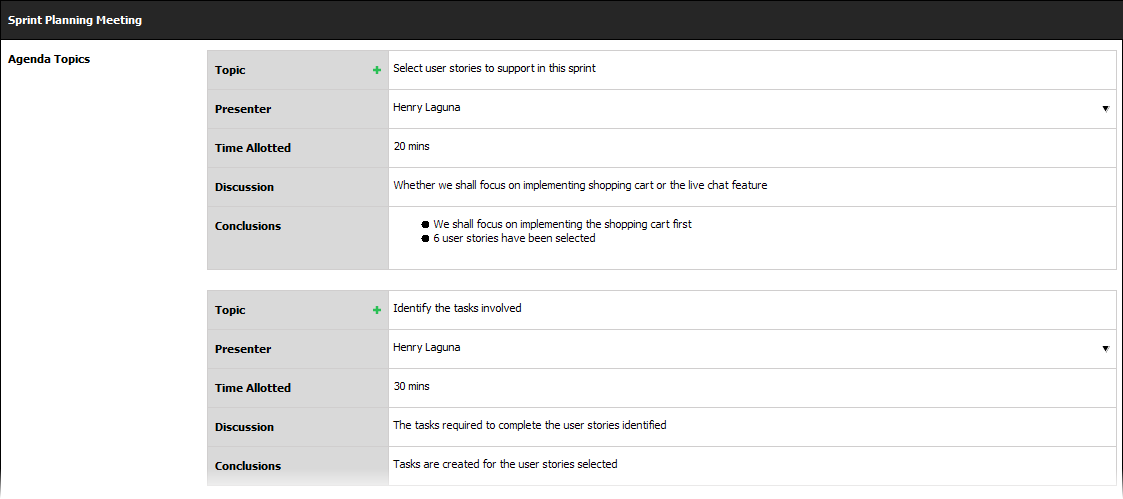Select the Agenda Topics section label
The width and height of the screenshot is (1123, 499).
[49, 59]
